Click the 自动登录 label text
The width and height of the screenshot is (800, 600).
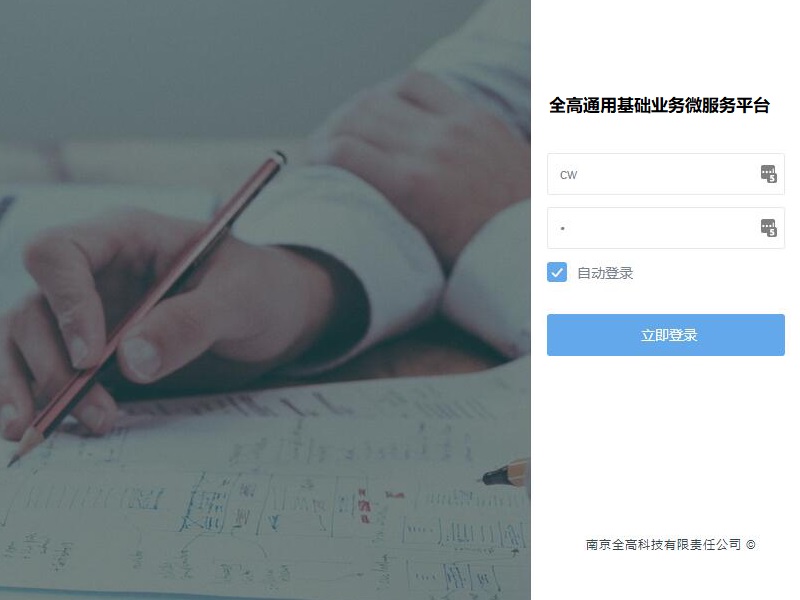coord(605,273)
